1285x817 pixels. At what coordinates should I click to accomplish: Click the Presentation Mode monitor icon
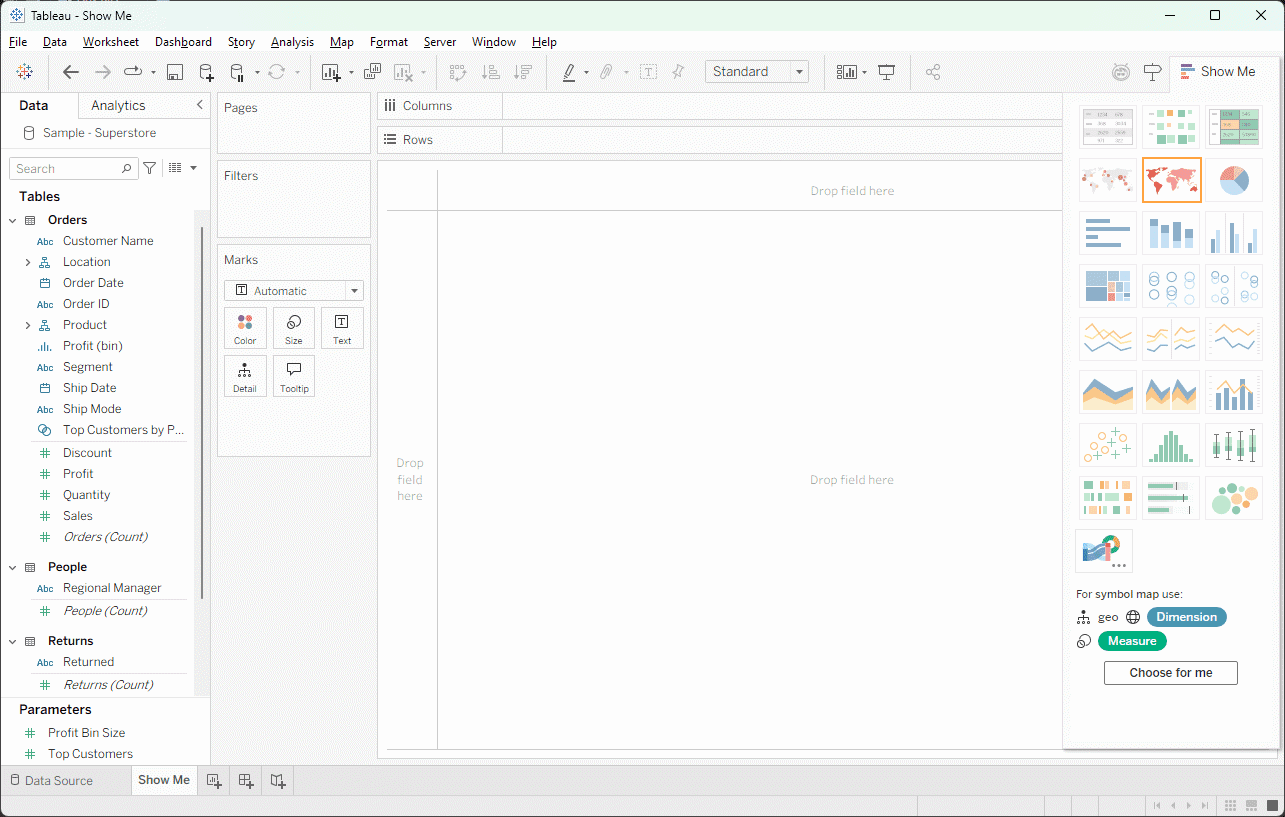pos(886,72)
